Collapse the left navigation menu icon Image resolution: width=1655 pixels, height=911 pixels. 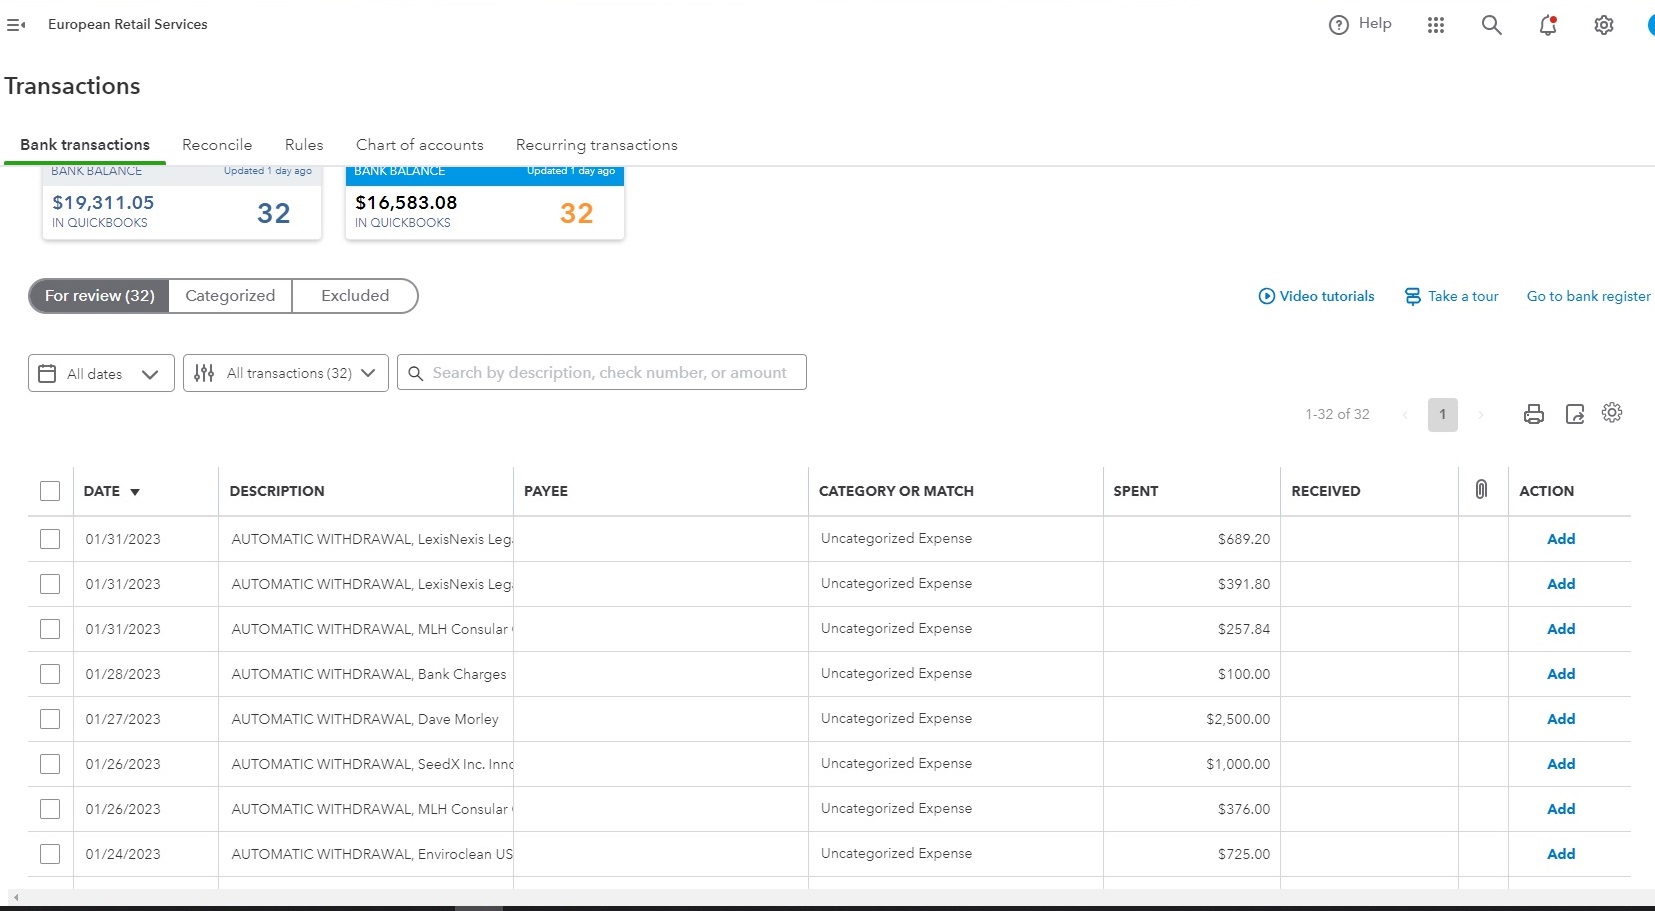coord(16,25)
